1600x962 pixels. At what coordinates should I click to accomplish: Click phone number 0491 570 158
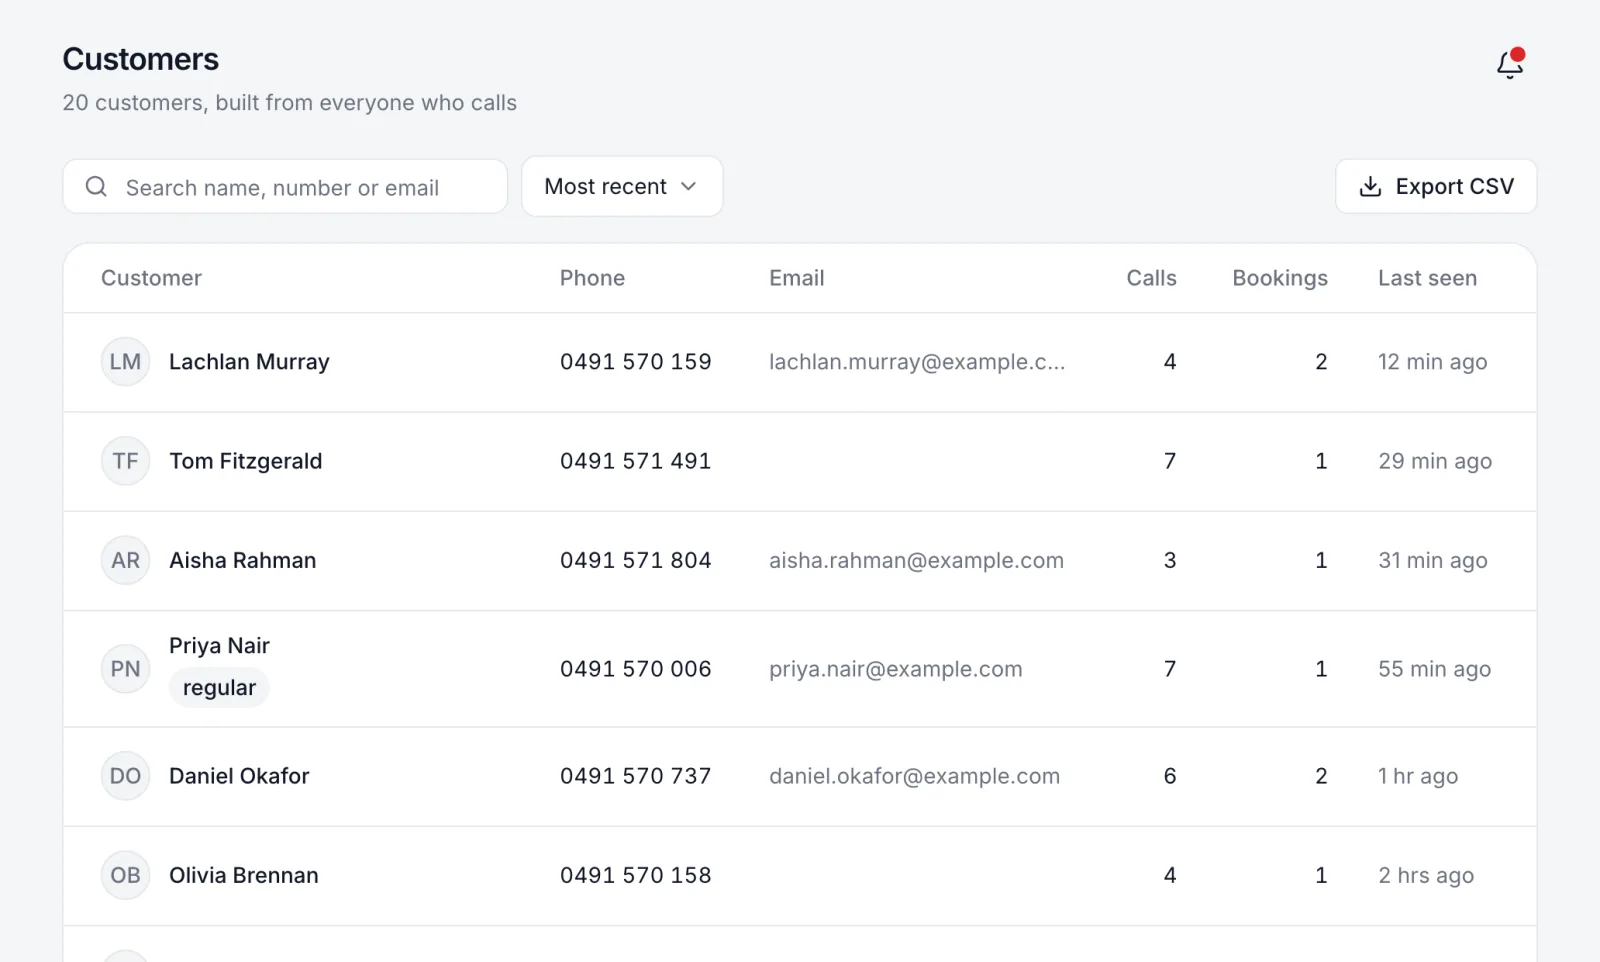coord(635,875)
